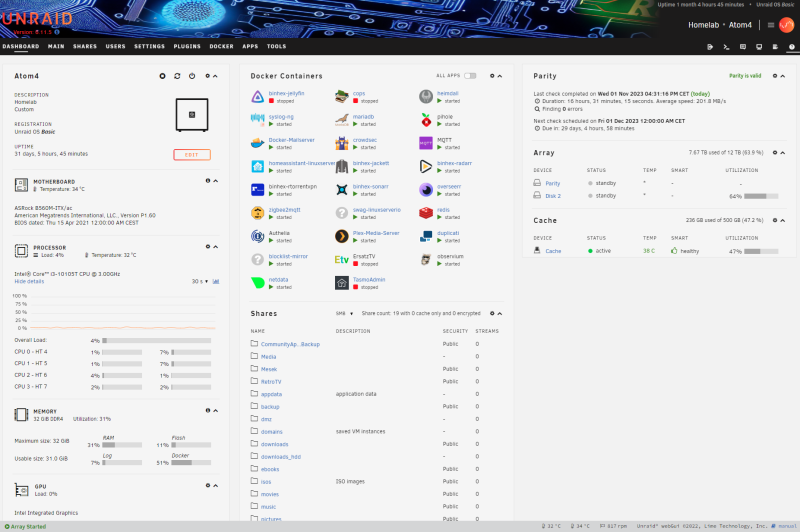800x532 pixels.
Task: Open the MQTT container icon
Action: point(426,143)
